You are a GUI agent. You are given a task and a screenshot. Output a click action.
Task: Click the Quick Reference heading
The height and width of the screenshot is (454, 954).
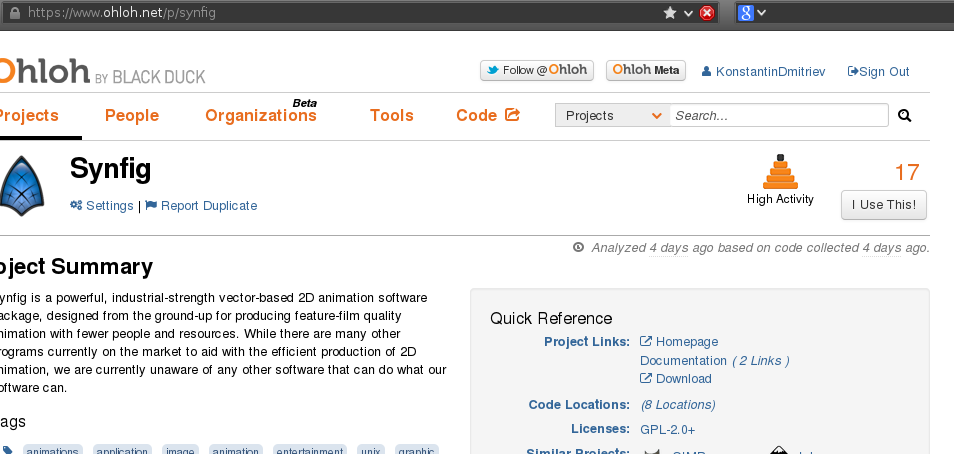(551, 318)
